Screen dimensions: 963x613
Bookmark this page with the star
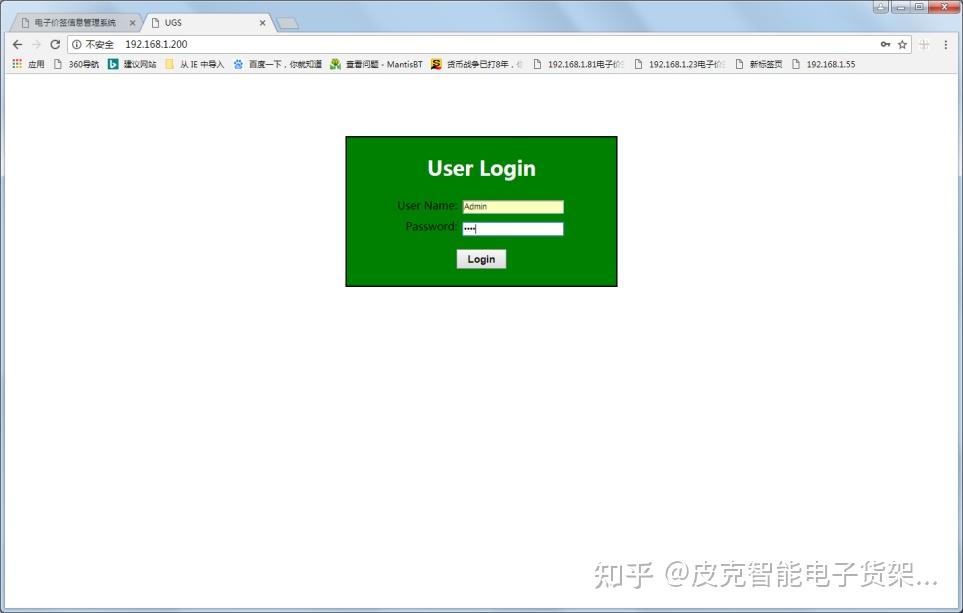click(902, 44)
